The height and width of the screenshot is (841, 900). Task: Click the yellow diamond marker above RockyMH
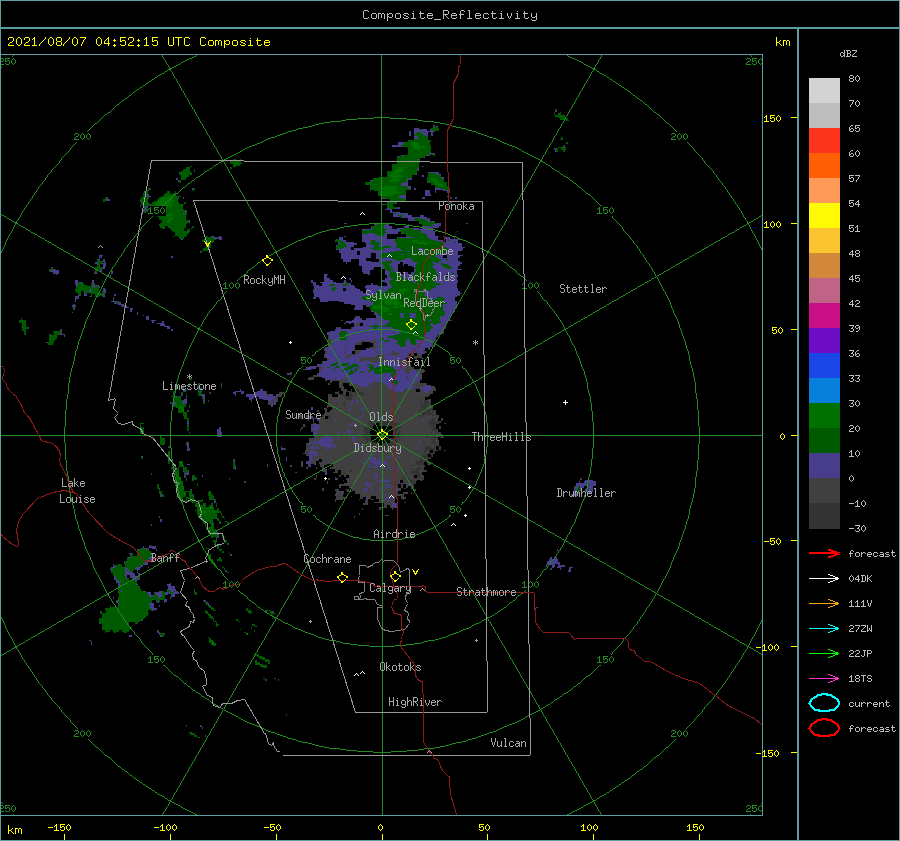[267, 261]
